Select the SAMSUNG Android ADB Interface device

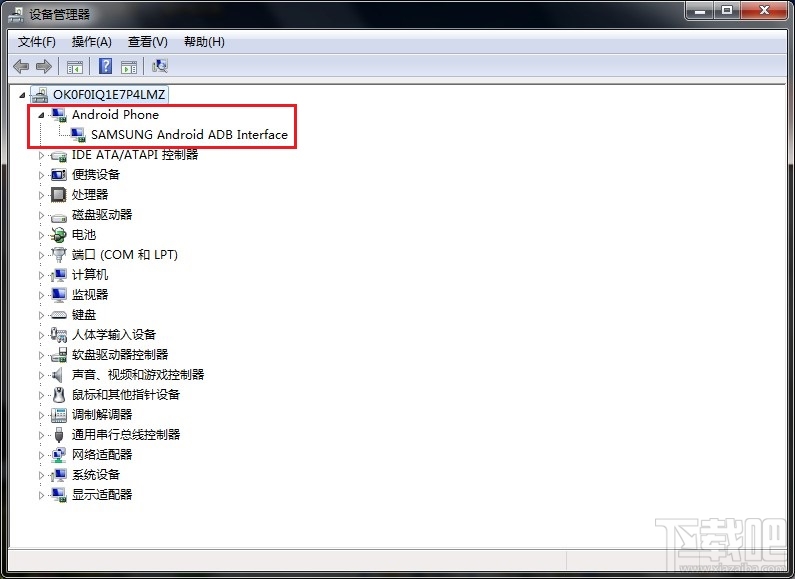point(189,134)
